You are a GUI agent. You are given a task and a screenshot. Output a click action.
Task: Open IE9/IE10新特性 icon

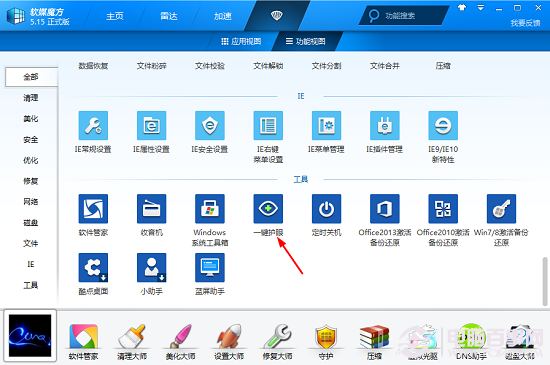(443, 126)
